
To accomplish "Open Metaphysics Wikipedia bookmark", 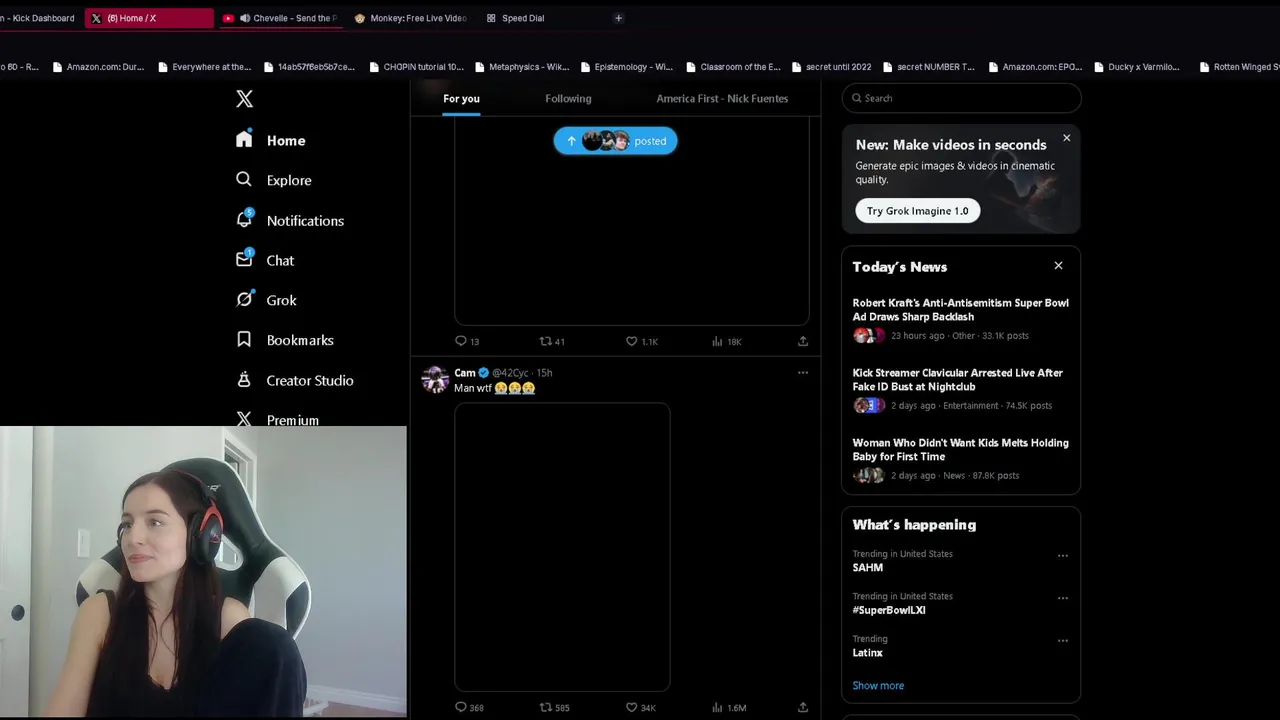I will coord(522,67).
